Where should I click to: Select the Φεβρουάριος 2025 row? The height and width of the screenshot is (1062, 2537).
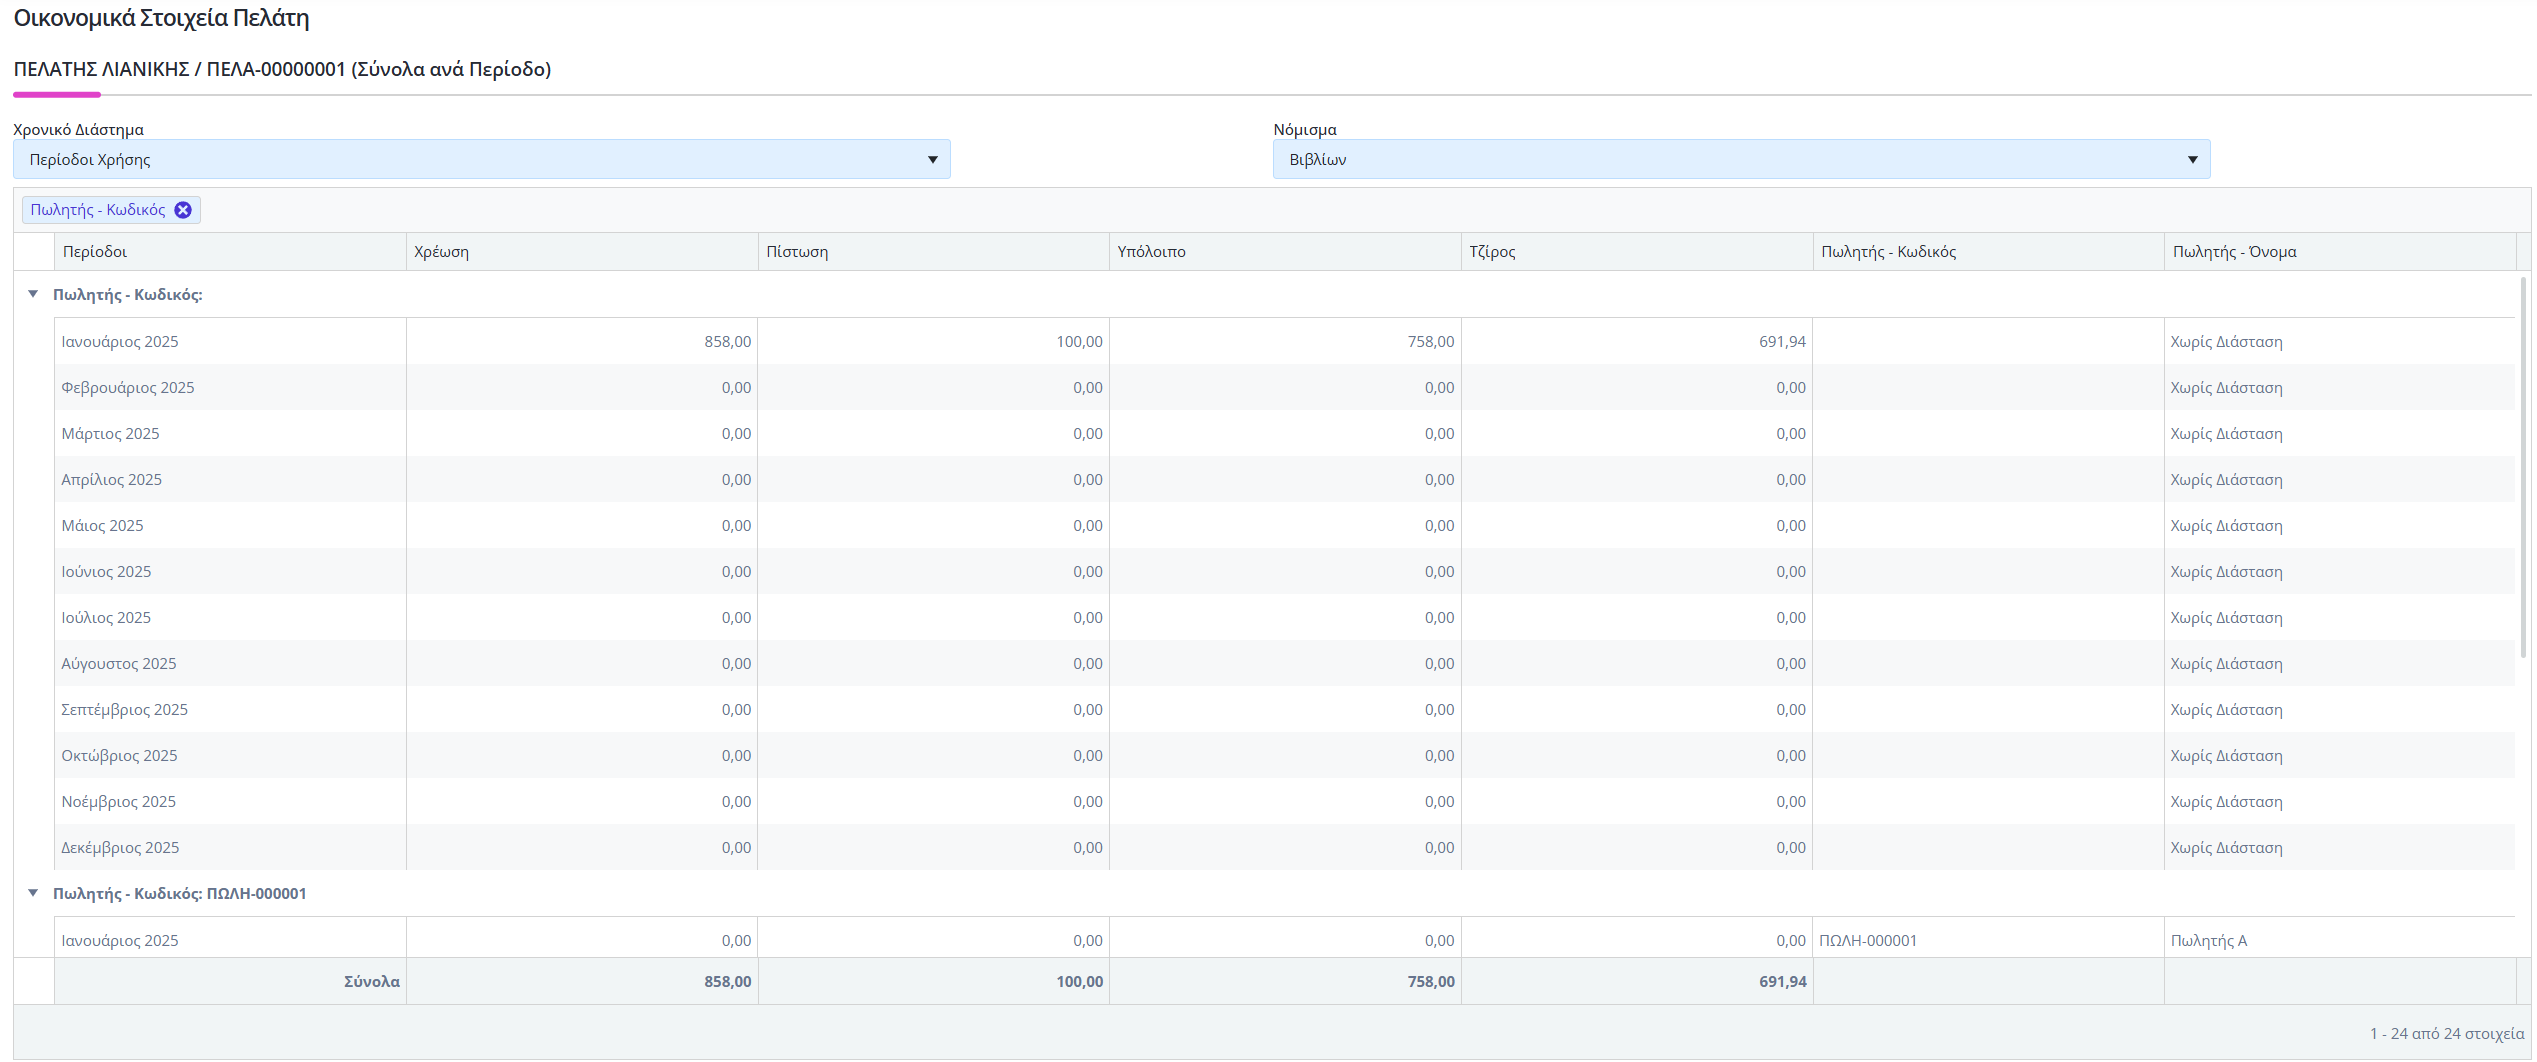(x=1284, y=388)
